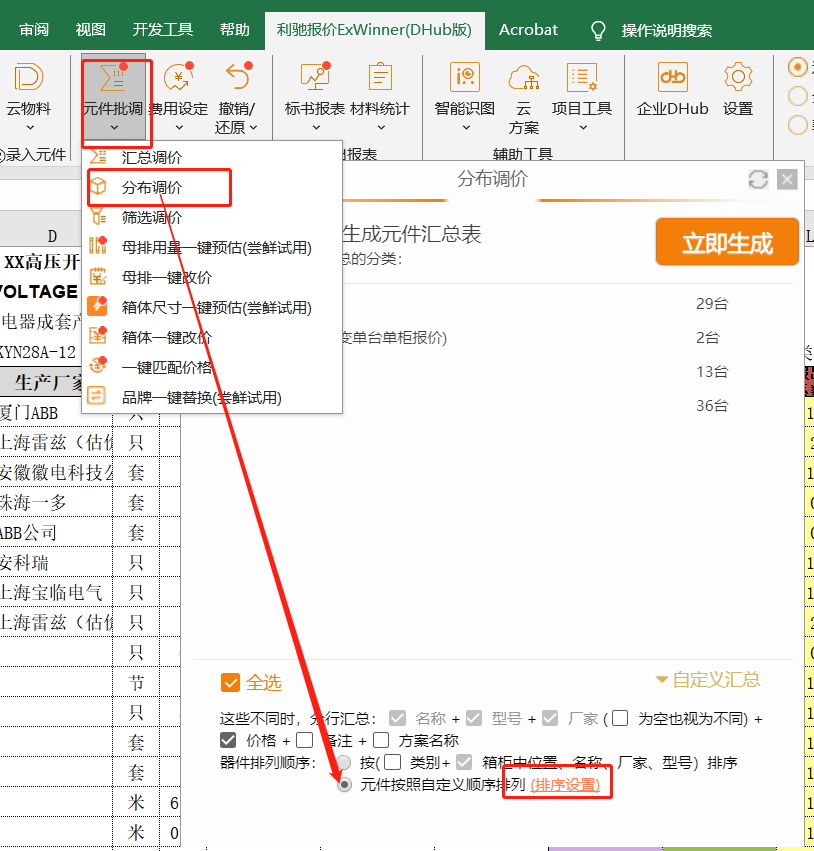Open the 帮助 ribbon tab
Screen dimensions: 814x851
pyautogui.click(x=234, y=30)
